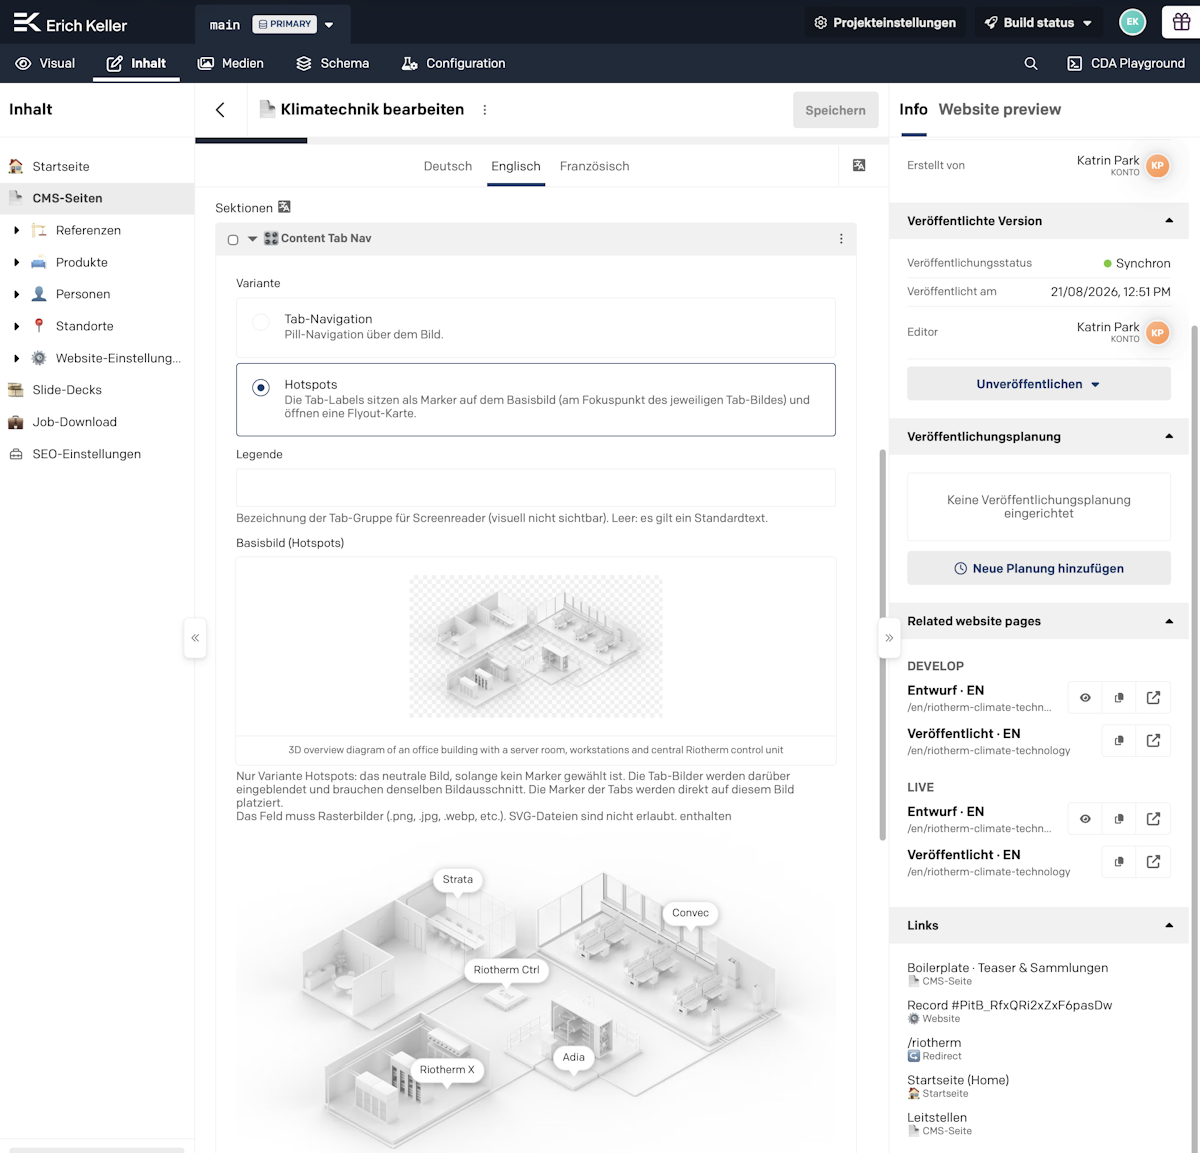Collapse the Content Tab Nav block
The width and height of the screenshot is (1200, 1153).
coord(252,239)
